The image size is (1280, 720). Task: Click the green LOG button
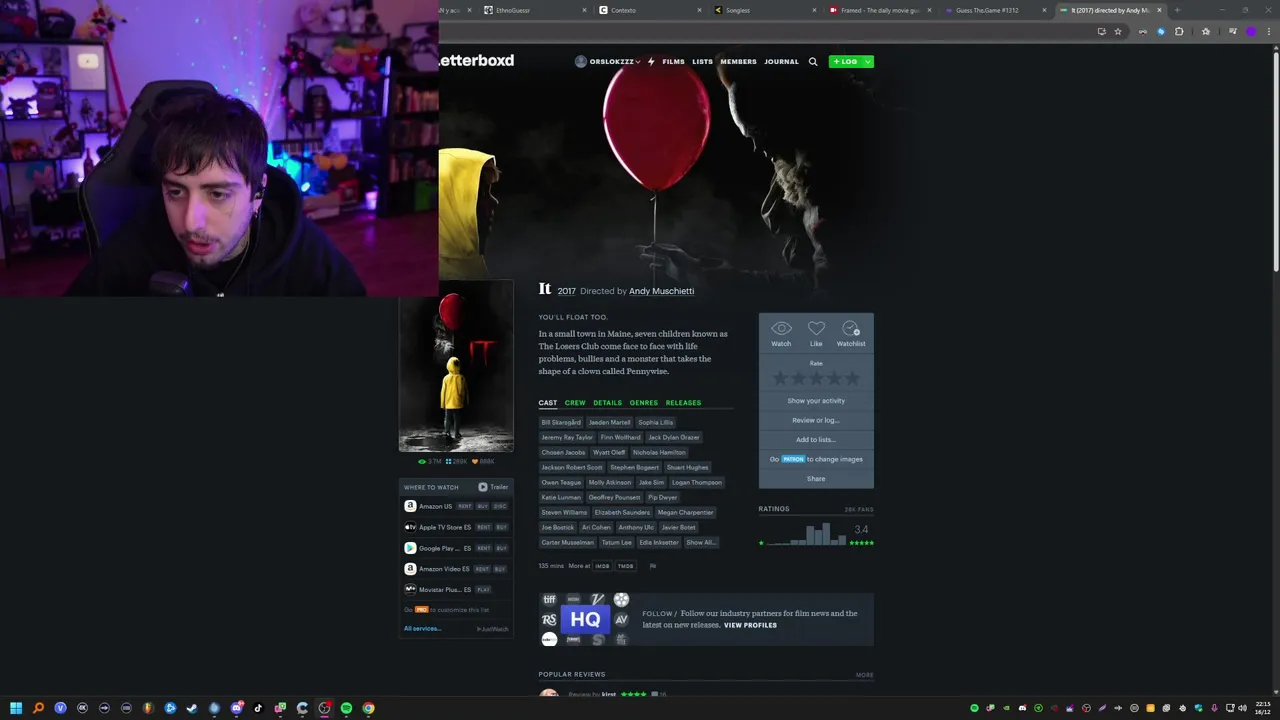point(845,61)
